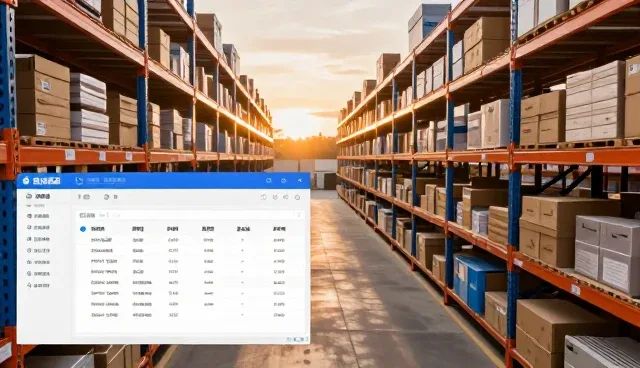Click the first right-side toolbar refresh icon
Viewport: 640px width, 368px height.
[264, 197]
